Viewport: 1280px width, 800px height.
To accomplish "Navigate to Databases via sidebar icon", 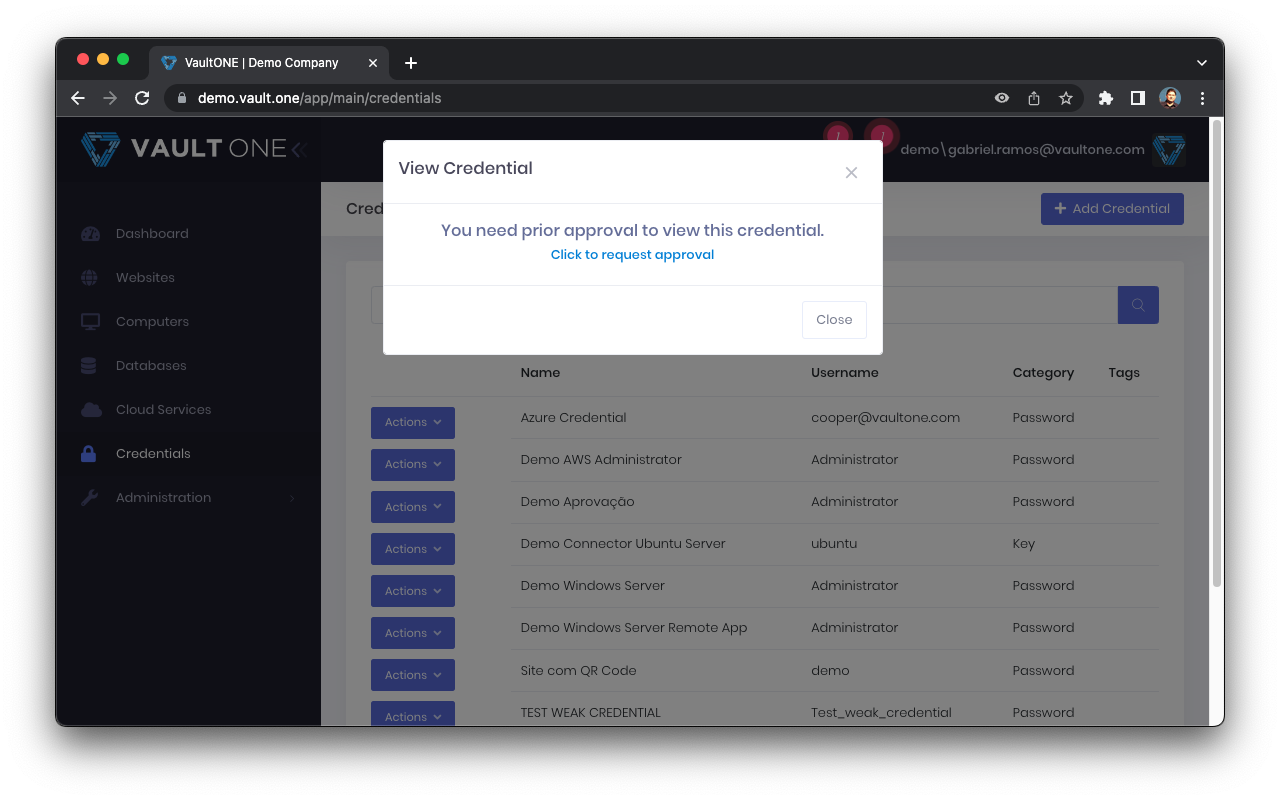I will pos(90,365).
